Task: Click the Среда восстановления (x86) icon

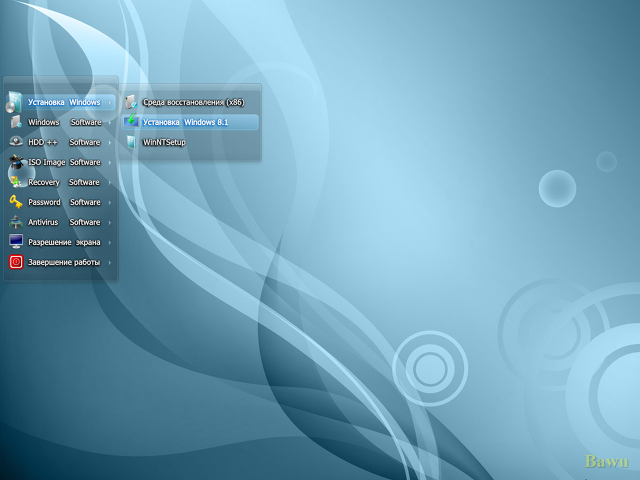Action: 131,102
